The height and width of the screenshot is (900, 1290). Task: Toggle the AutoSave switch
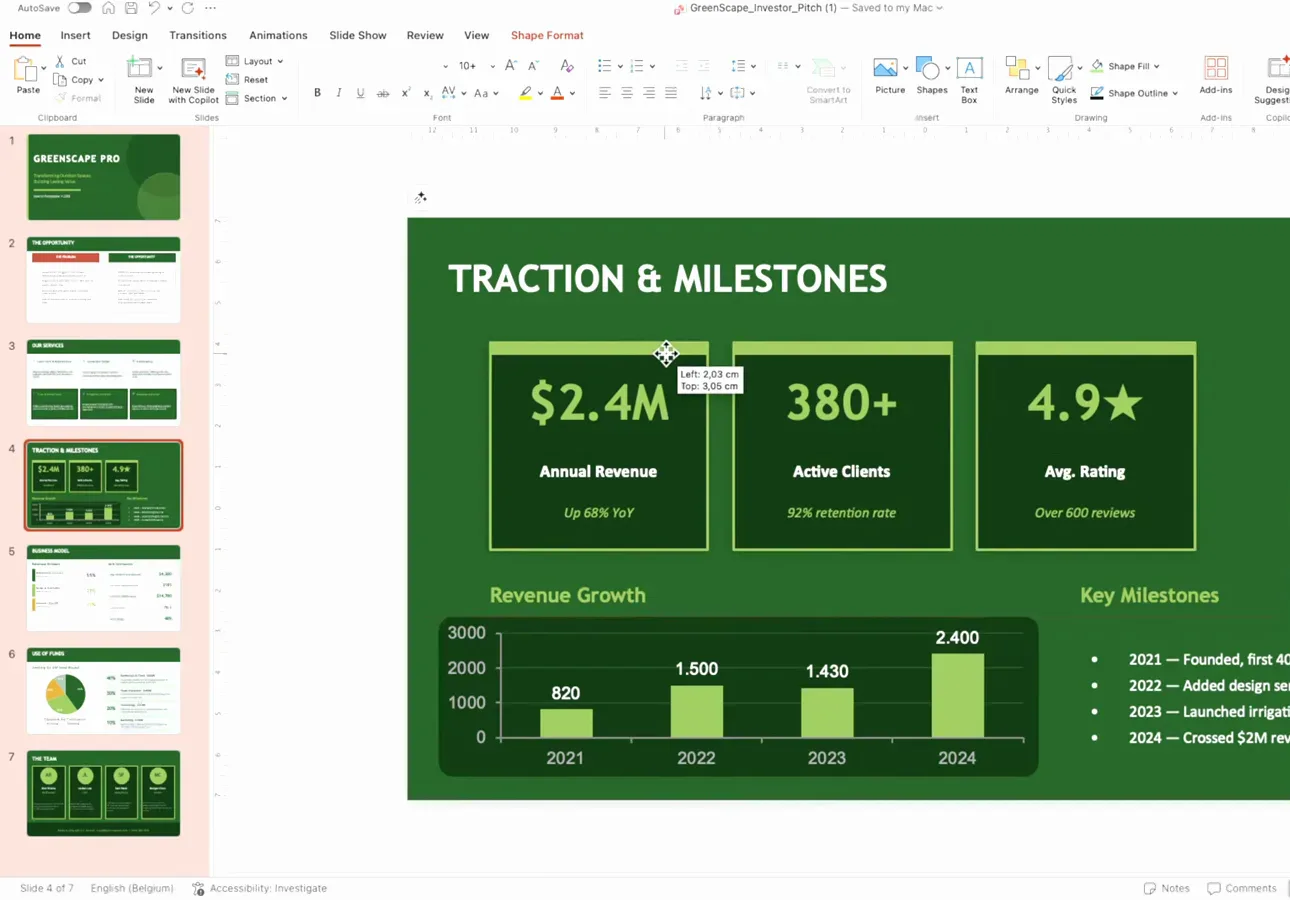click(x=79, y=8)
